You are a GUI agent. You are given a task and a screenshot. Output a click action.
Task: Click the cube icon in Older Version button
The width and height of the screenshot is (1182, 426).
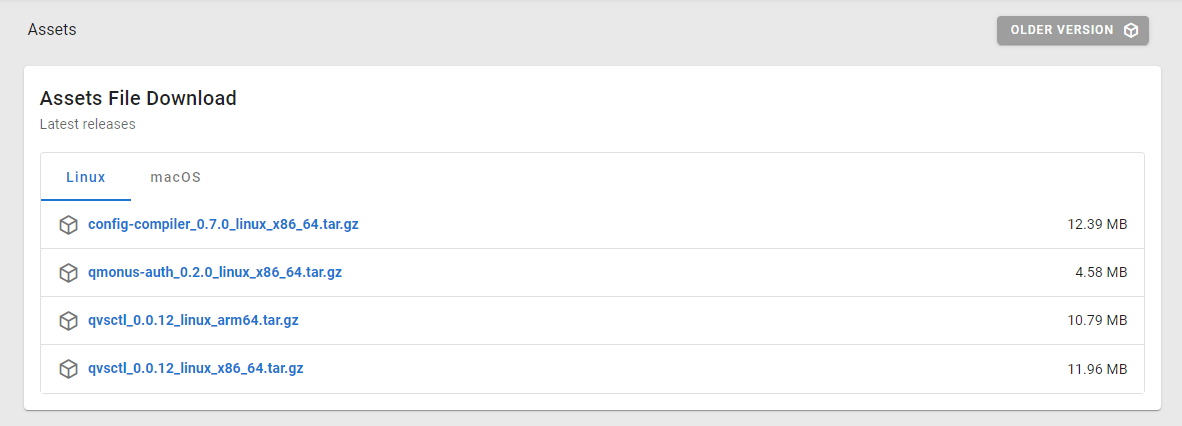click(x=1131, y=30)
